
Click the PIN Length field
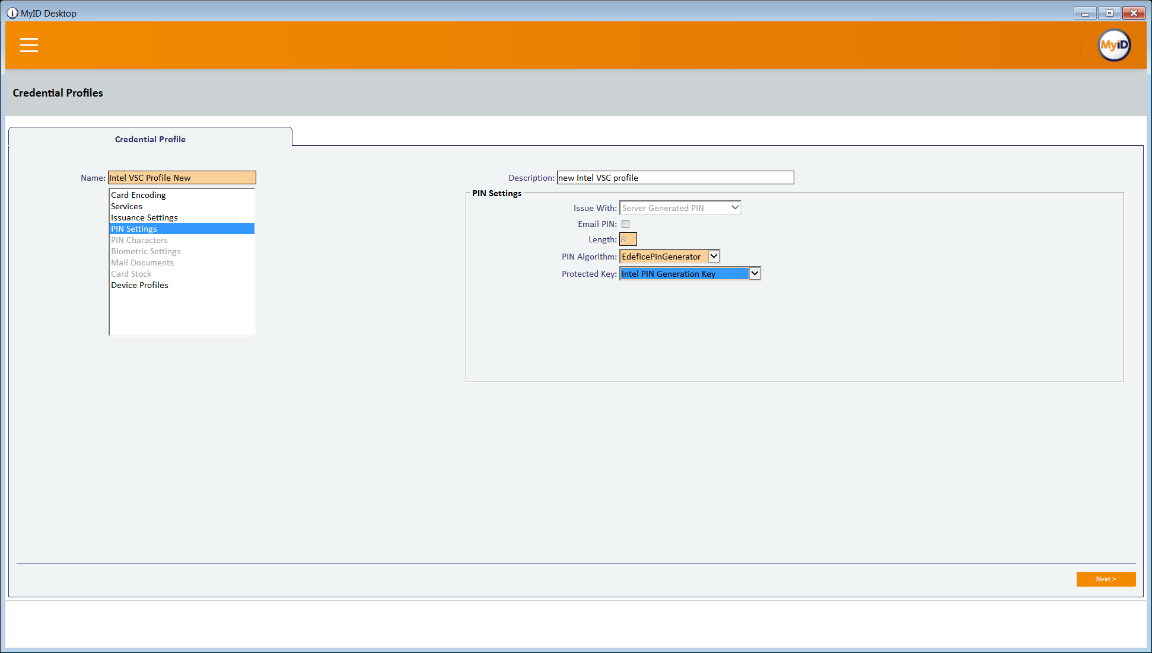coord(628,239)
